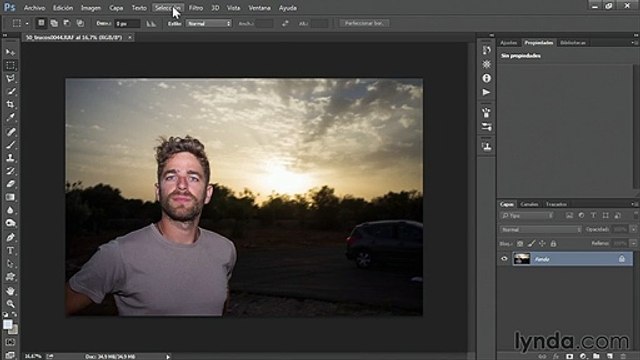Select the History Brush tool
Viewport: 640px width, 360px height.
point(10,171)
